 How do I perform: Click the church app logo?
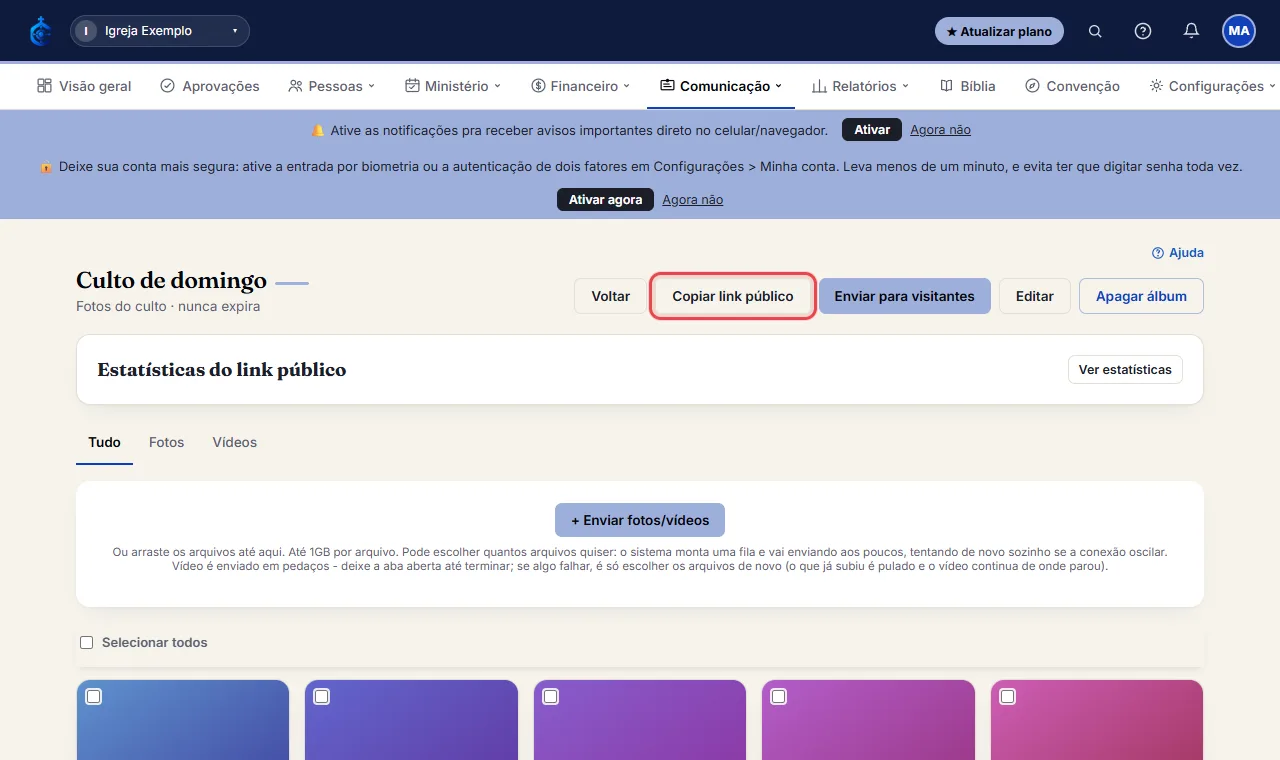40,31
